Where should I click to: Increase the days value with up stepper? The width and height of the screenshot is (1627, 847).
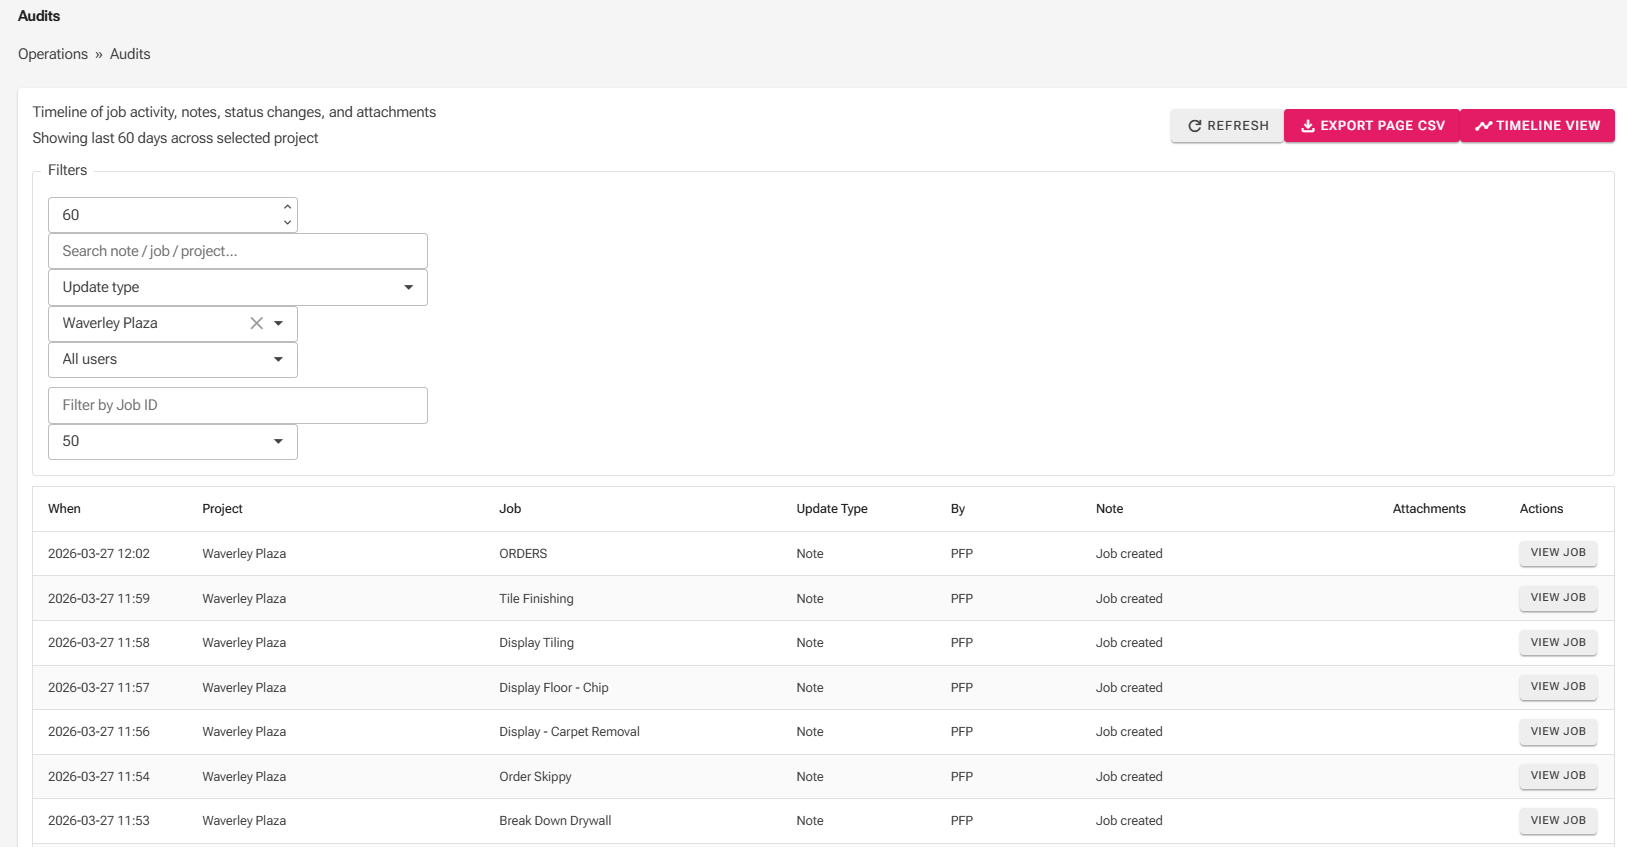[x=287, y=207]
